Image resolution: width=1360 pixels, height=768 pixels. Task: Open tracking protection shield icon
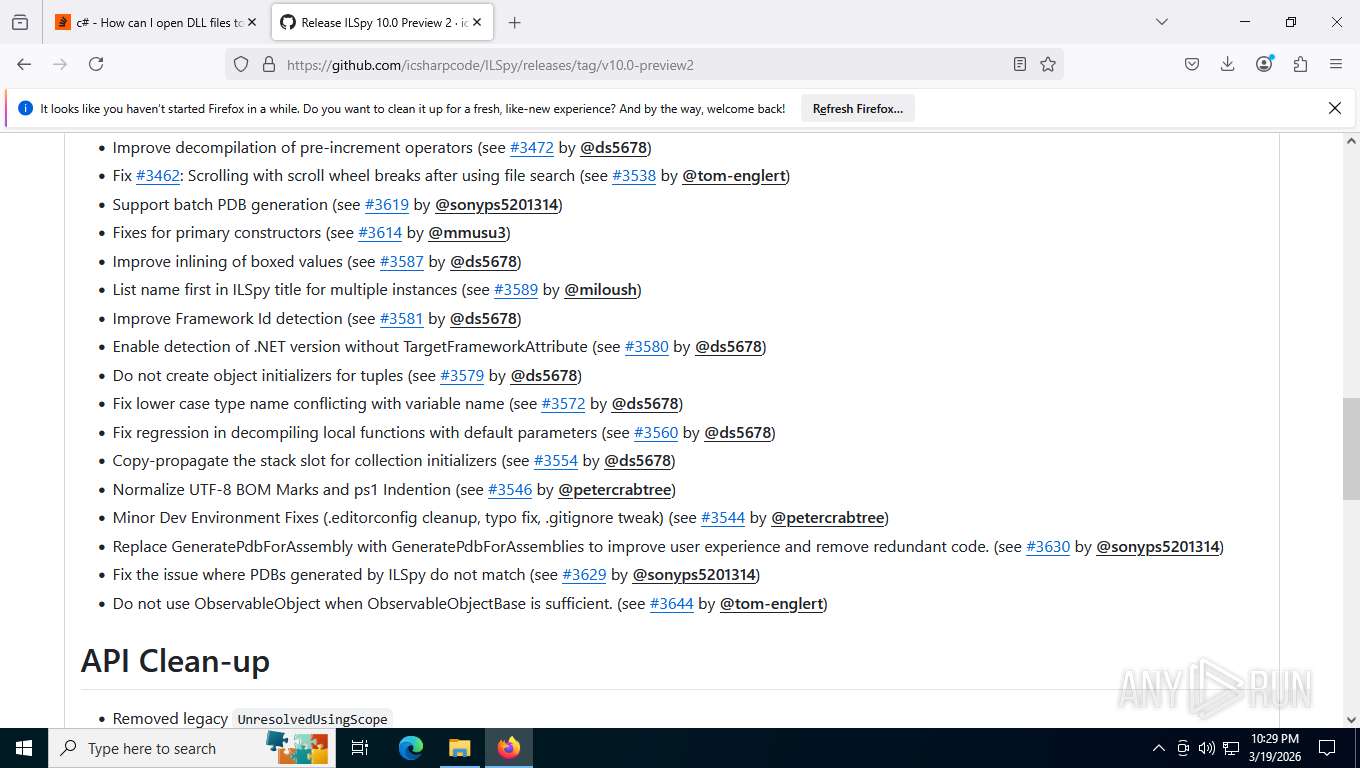point(241,64)
